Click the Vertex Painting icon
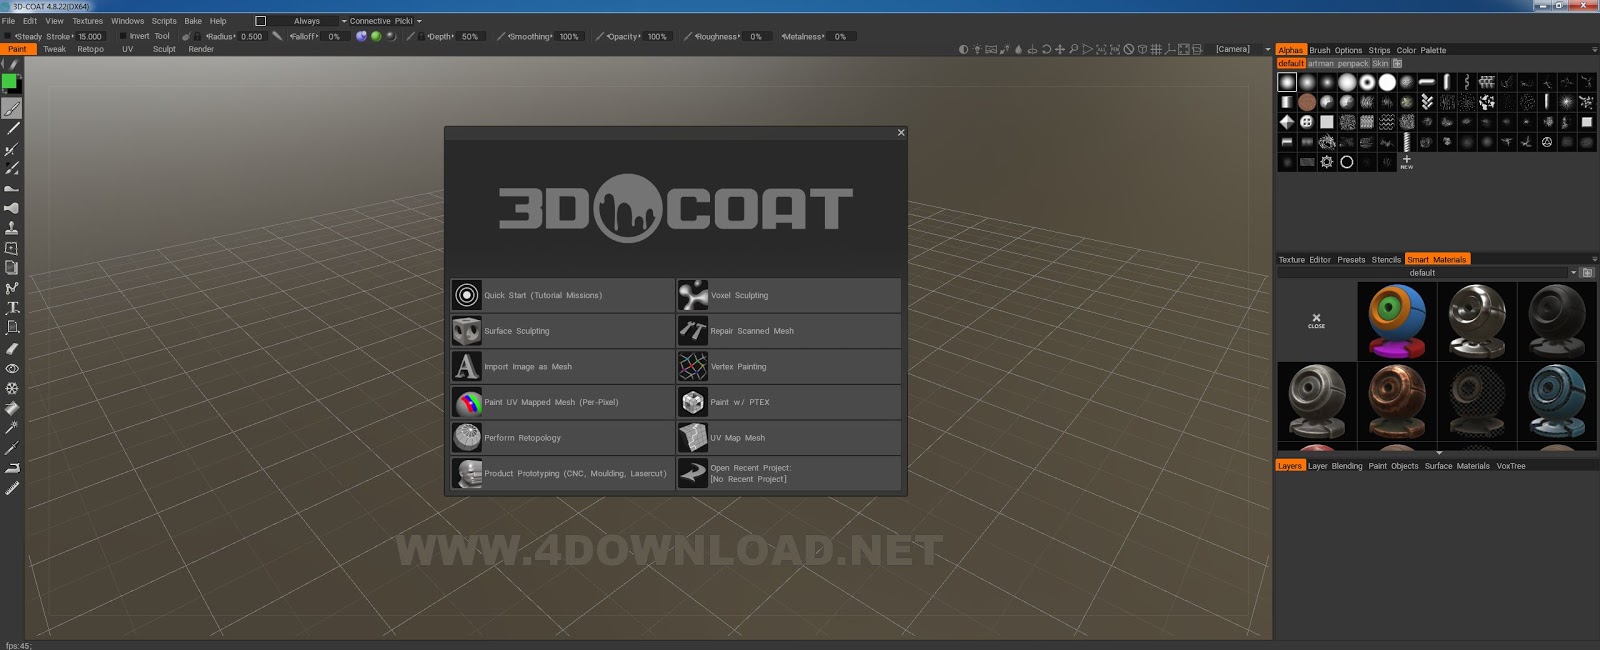 693,366
